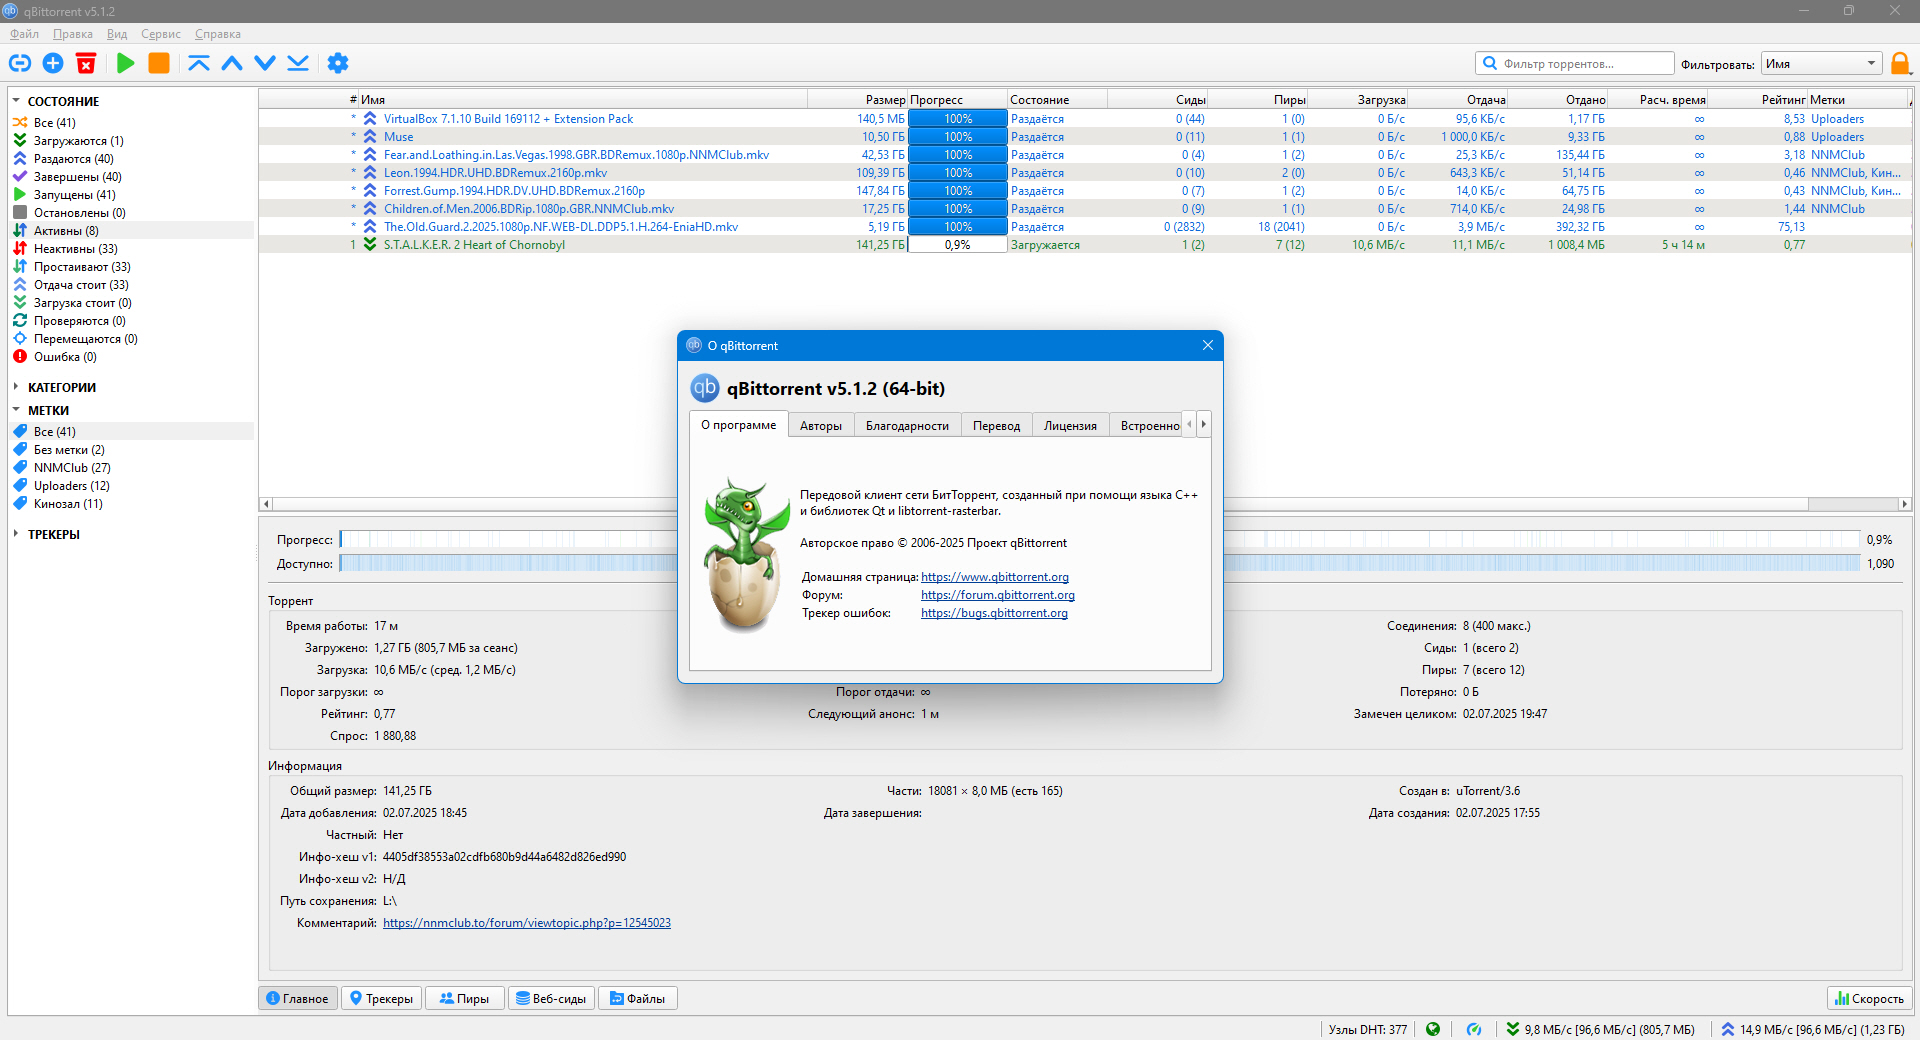Select the Без метки (2) tag filter
Screen dimensions: 1920x1040
[x=69, y=450]
